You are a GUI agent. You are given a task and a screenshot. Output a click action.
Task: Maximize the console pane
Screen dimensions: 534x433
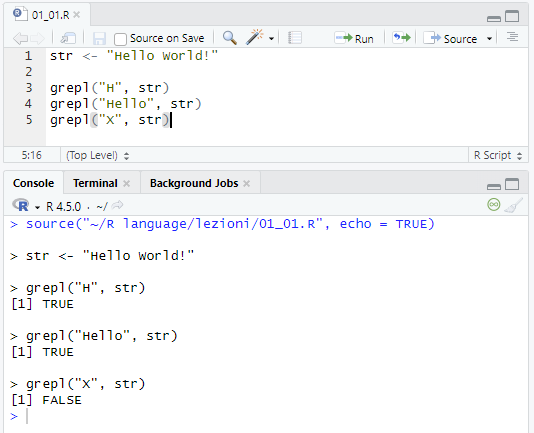click(x=512, y=184)
